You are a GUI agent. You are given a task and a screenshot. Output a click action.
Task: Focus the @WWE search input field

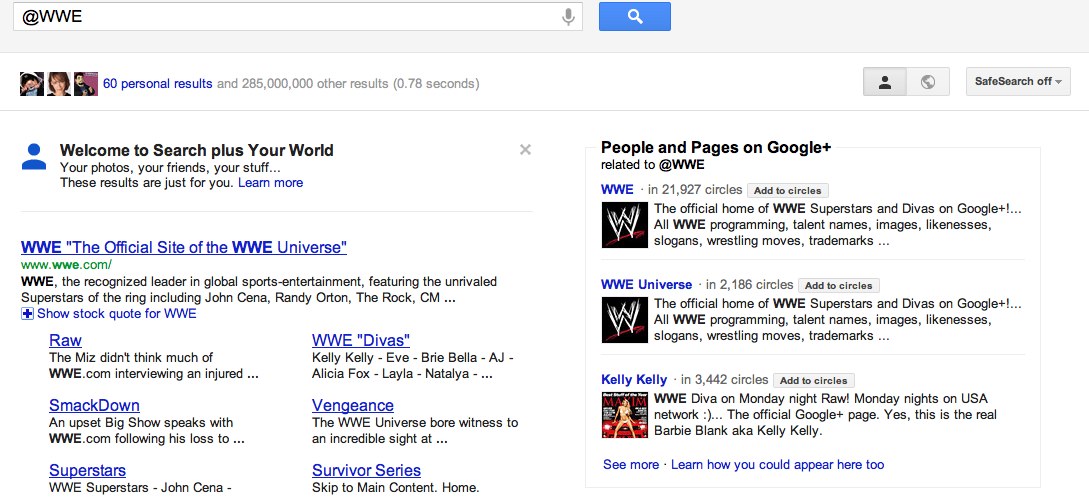(x=297, y=17)
